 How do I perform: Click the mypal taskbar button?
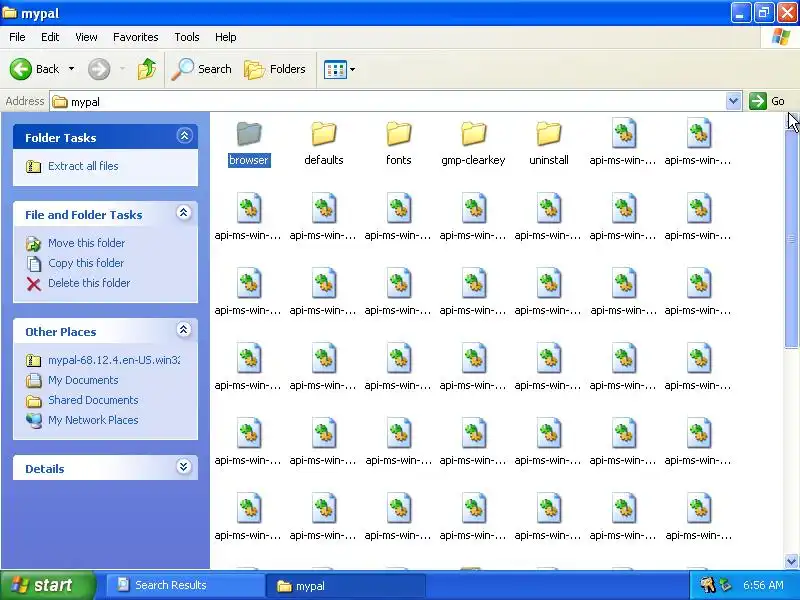tap(346, 586)
